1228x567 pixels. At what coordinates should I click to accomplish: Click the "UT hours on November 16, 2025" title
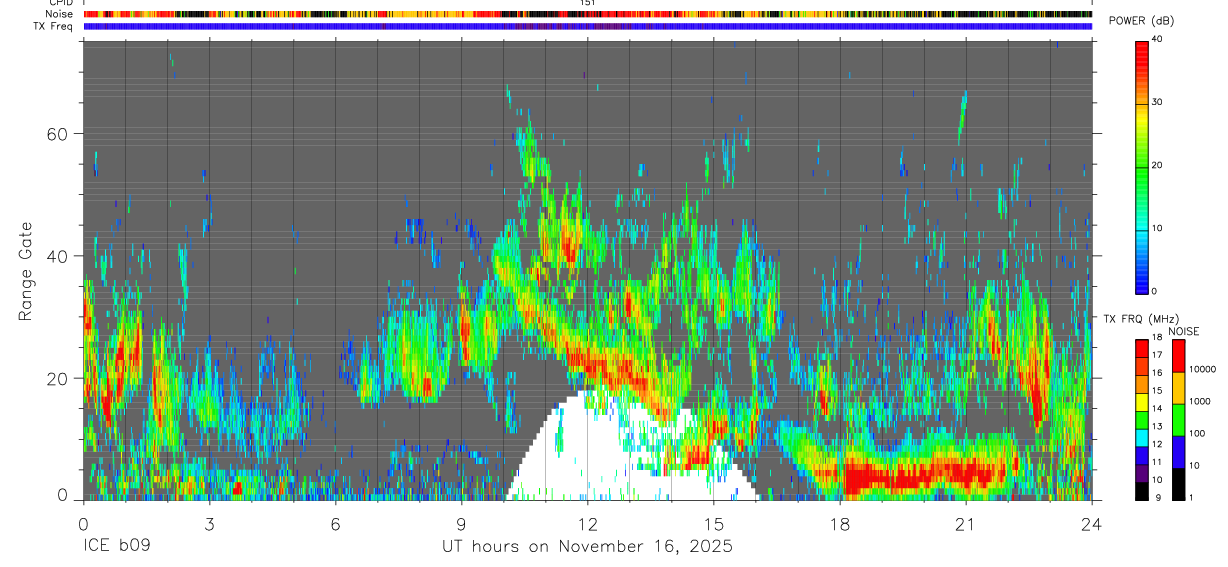tap(588, 547)
